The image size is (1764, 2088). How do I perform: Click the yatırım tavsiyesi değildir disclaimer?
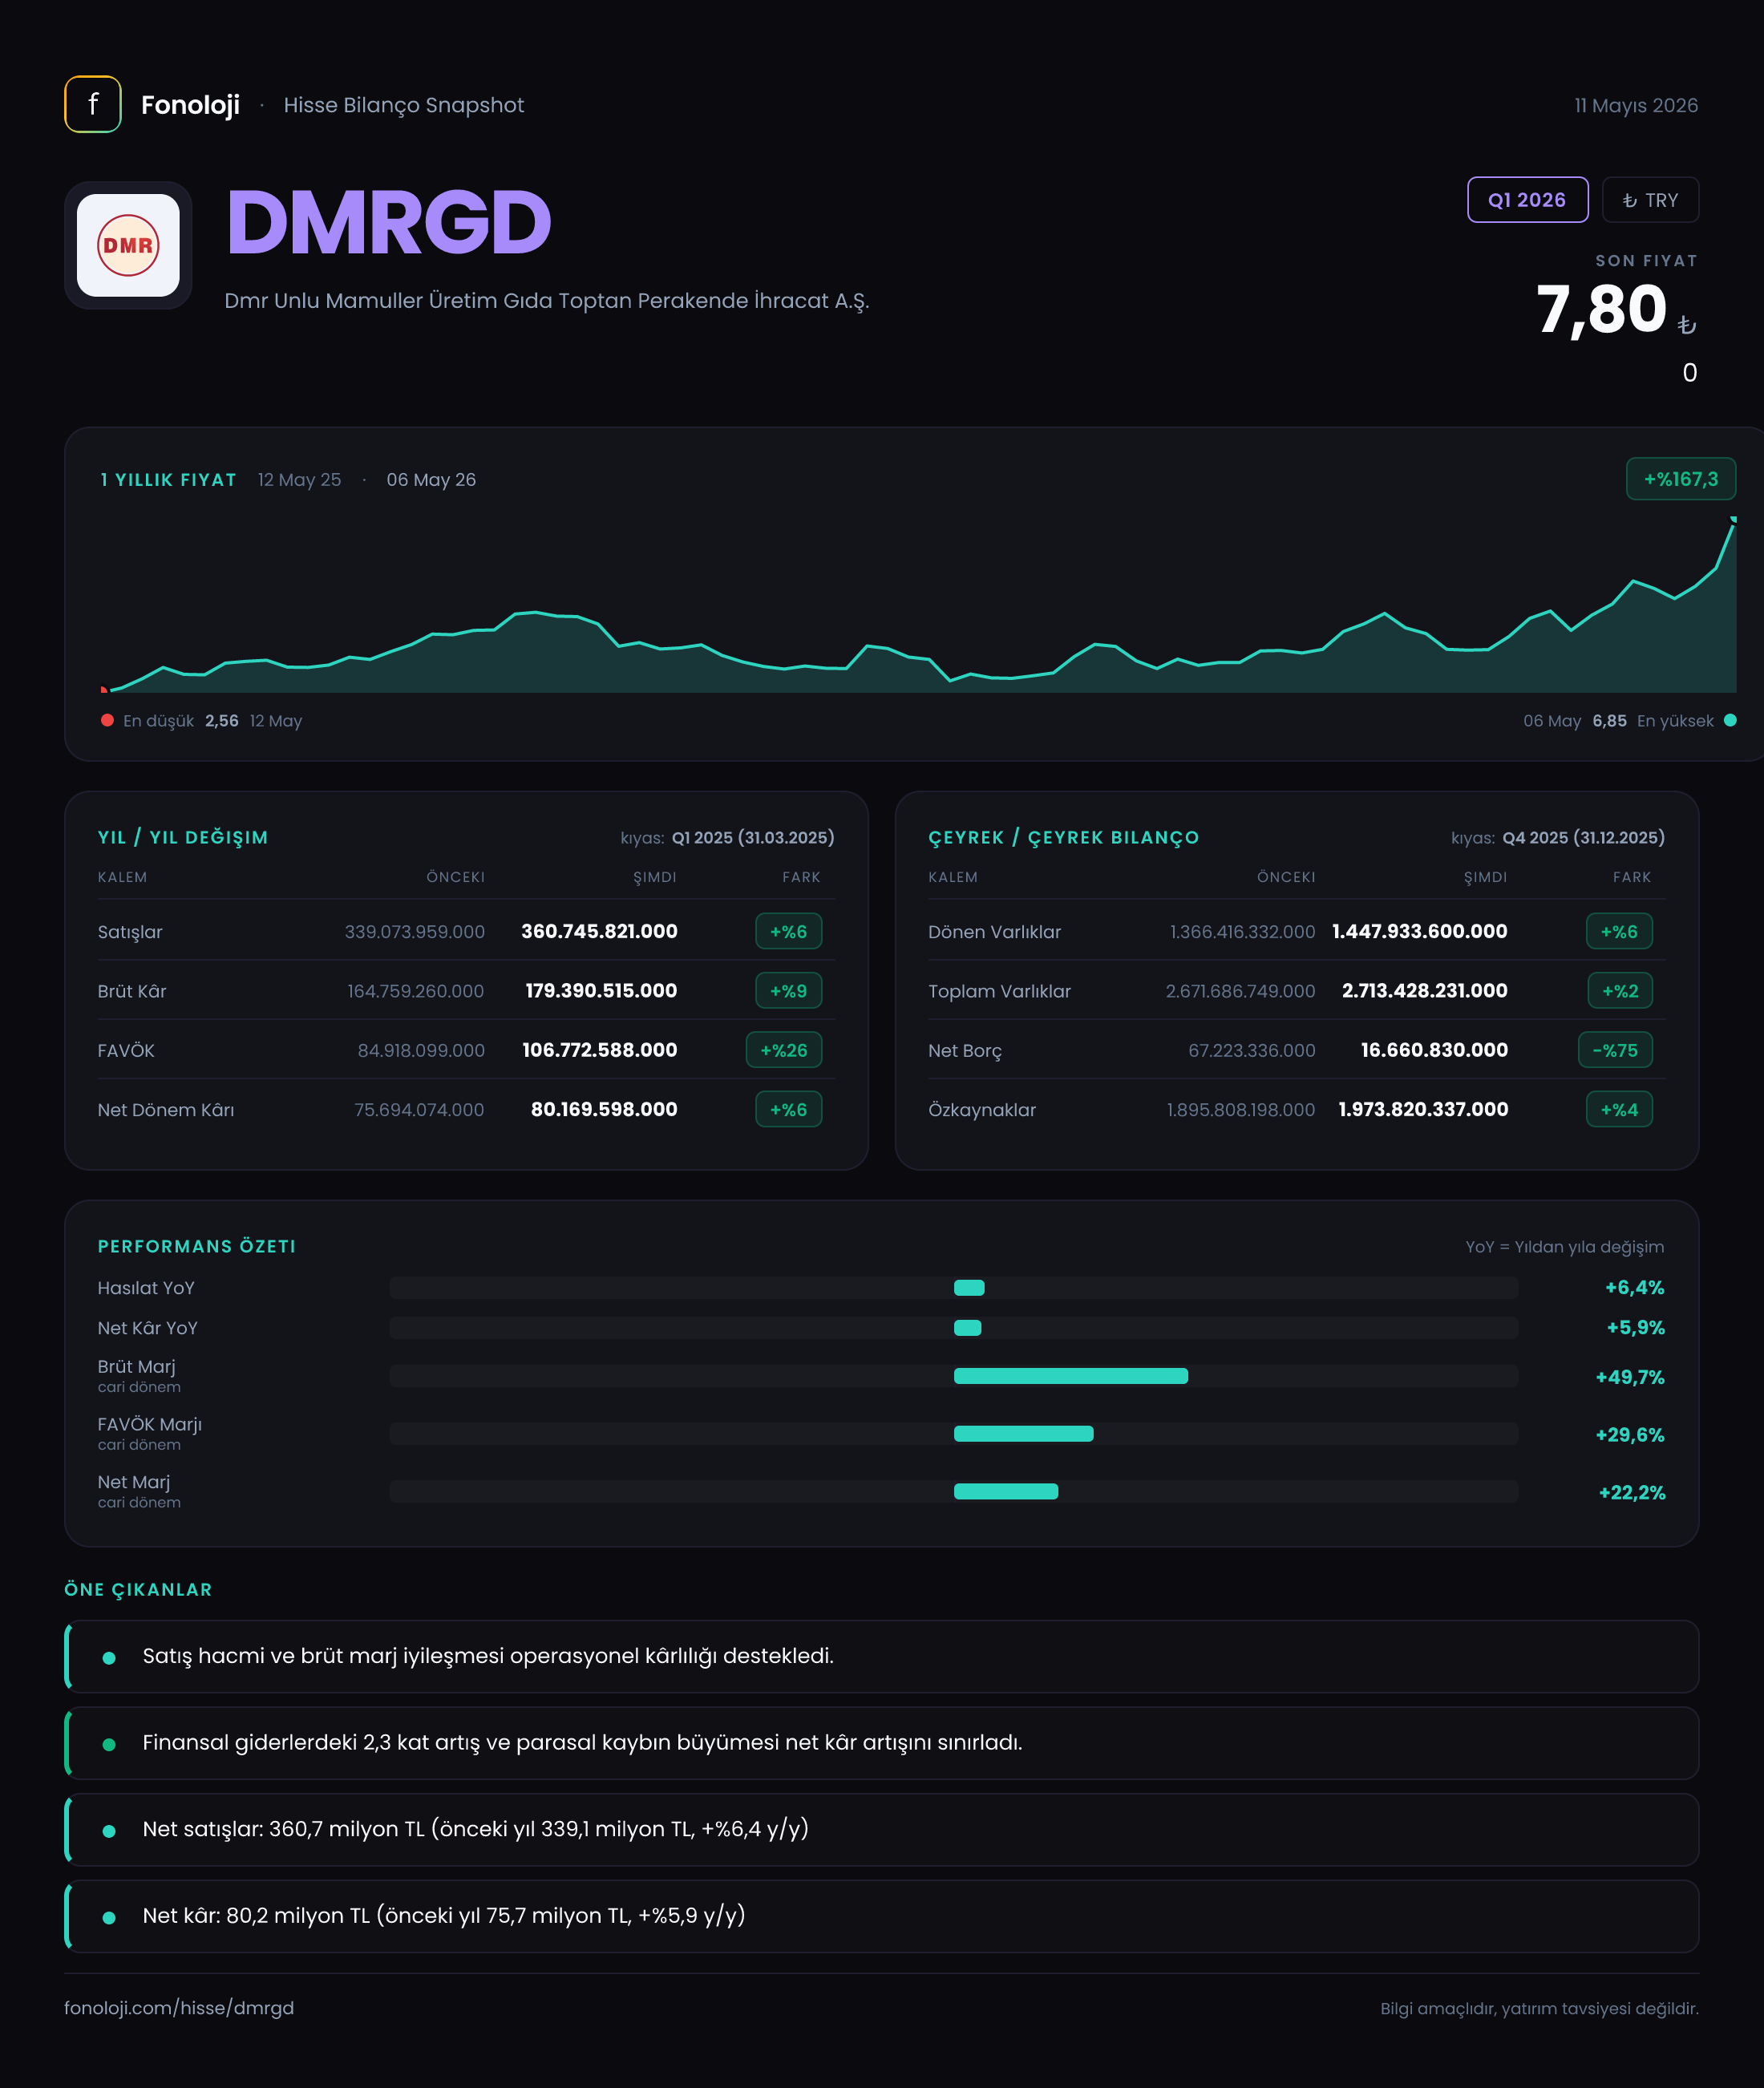click(1539, 2008)
